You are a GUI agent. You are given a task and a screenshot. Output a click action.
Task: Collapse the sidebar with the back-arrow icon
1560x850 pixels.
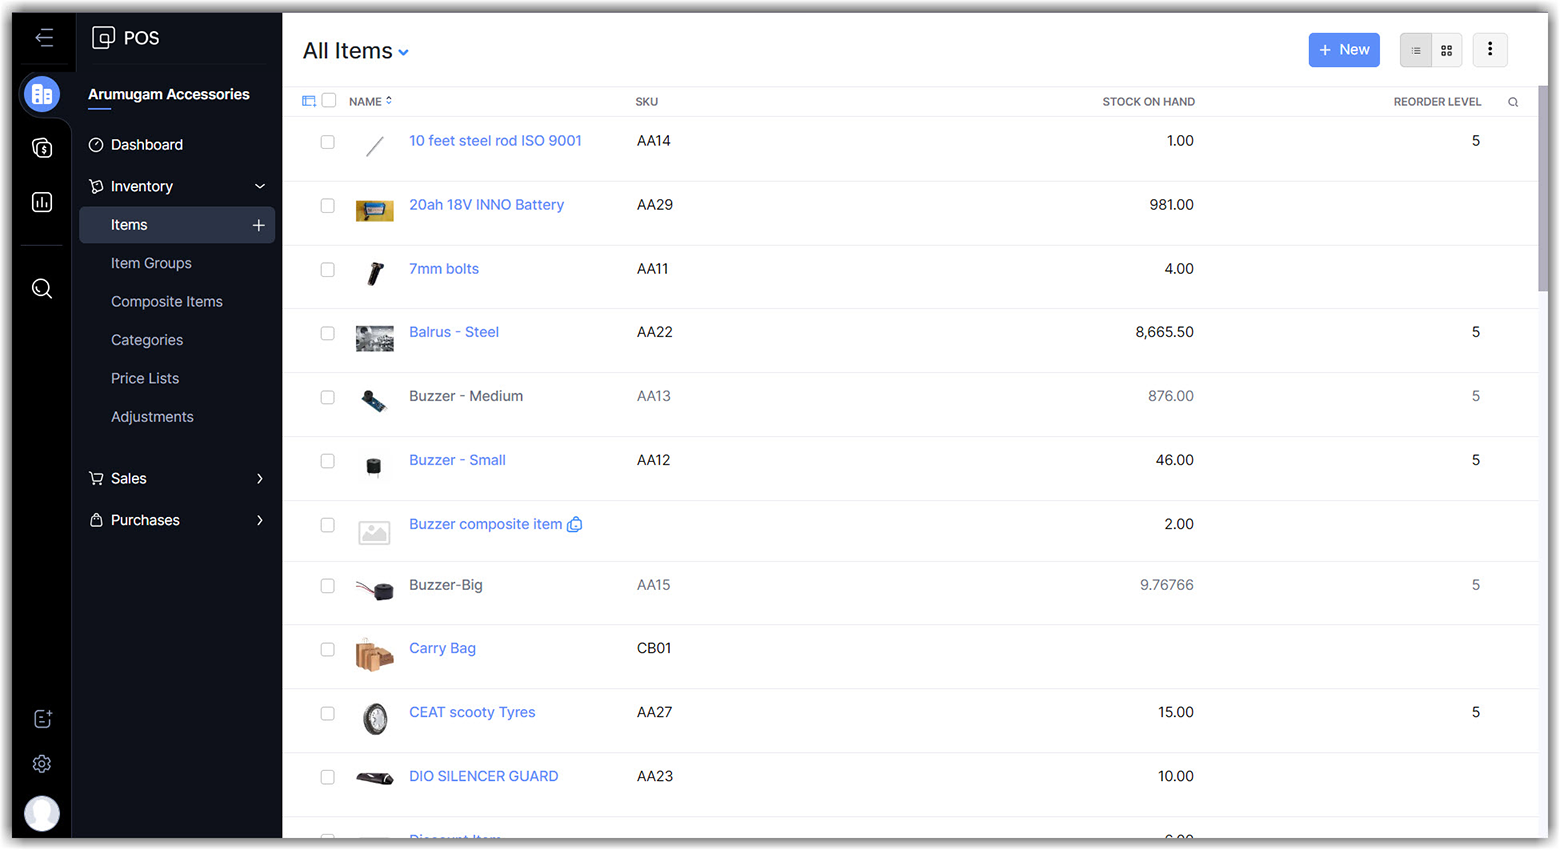44,38
